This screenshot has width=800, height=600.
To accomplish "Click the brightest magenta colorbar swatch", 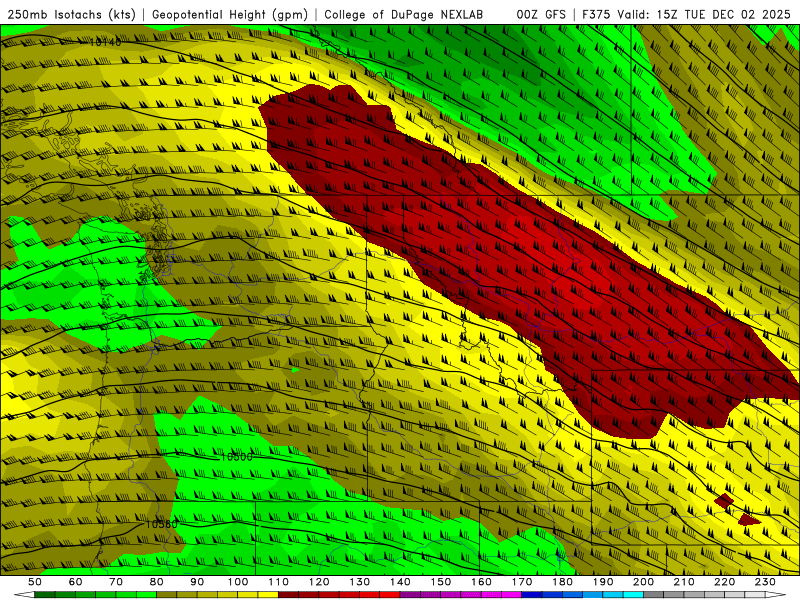I will pyautogui.click(x=511, y=595).
